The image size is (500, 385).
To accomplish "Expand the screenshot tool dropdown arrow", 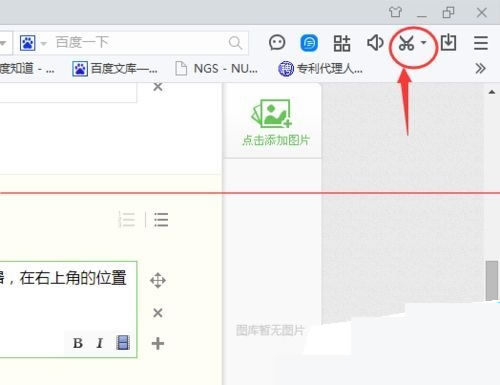I will (x=423, y=42).
